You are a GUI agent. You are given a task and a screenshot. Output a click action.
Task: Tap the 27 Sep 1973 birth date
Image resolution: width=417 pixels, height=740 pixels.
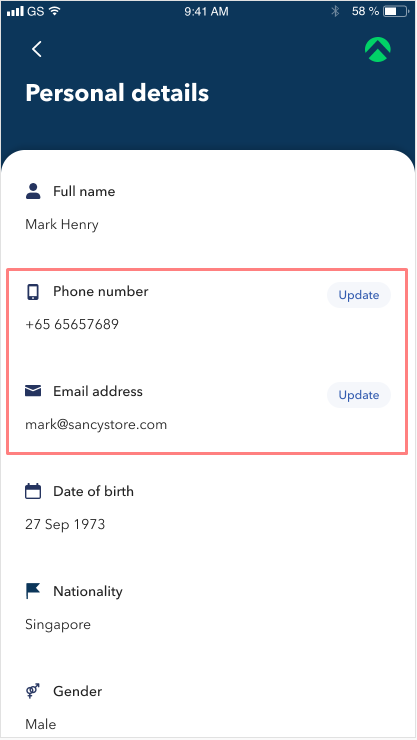[65, 524]
